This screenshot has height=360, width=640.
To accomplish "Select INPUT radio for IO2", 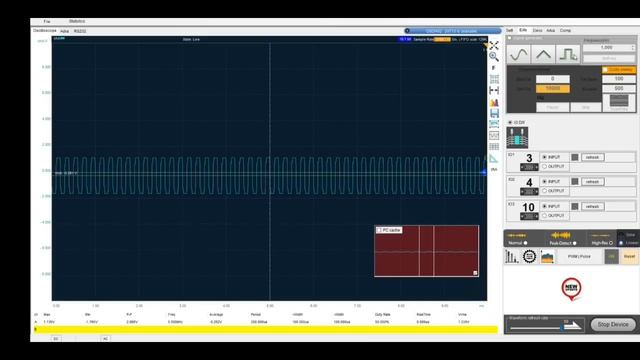I will [x=544, y=182].
